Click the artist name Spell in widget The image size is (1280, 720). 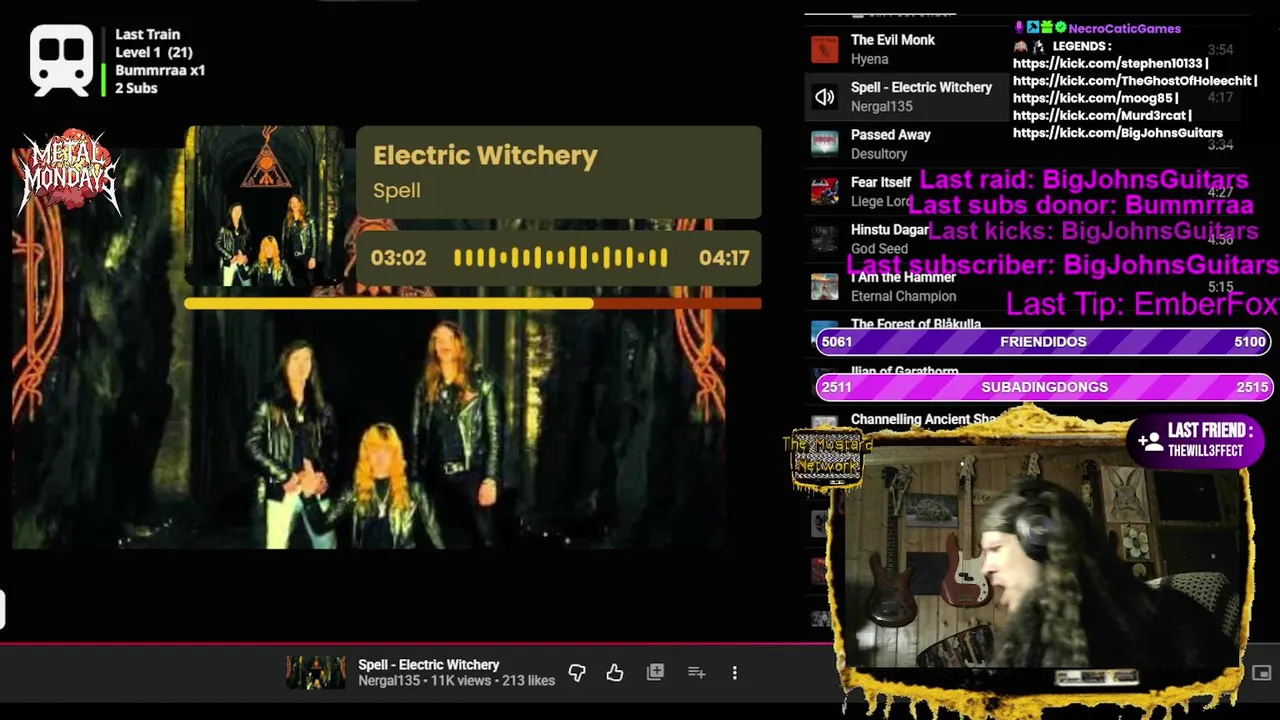click(397, 190)
